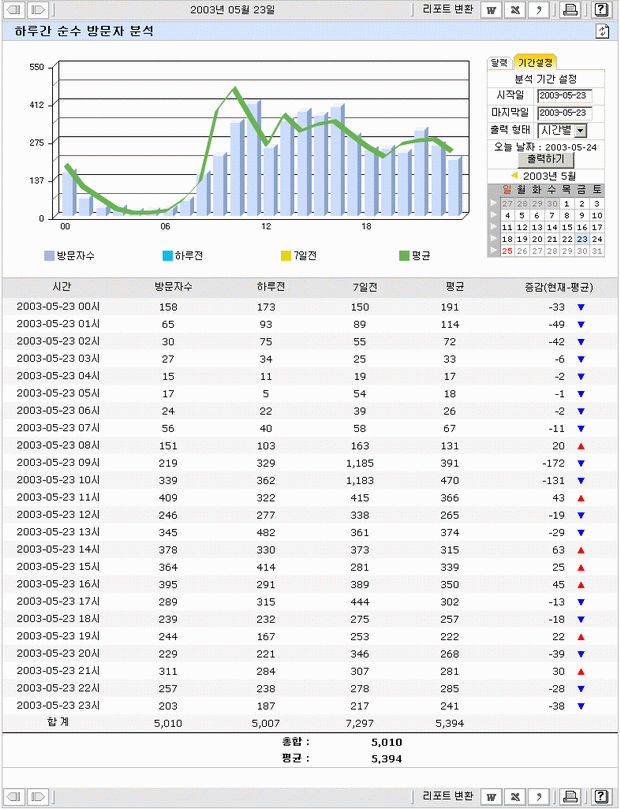Click the 증감(현재-평균) column header

coord(559,287)
